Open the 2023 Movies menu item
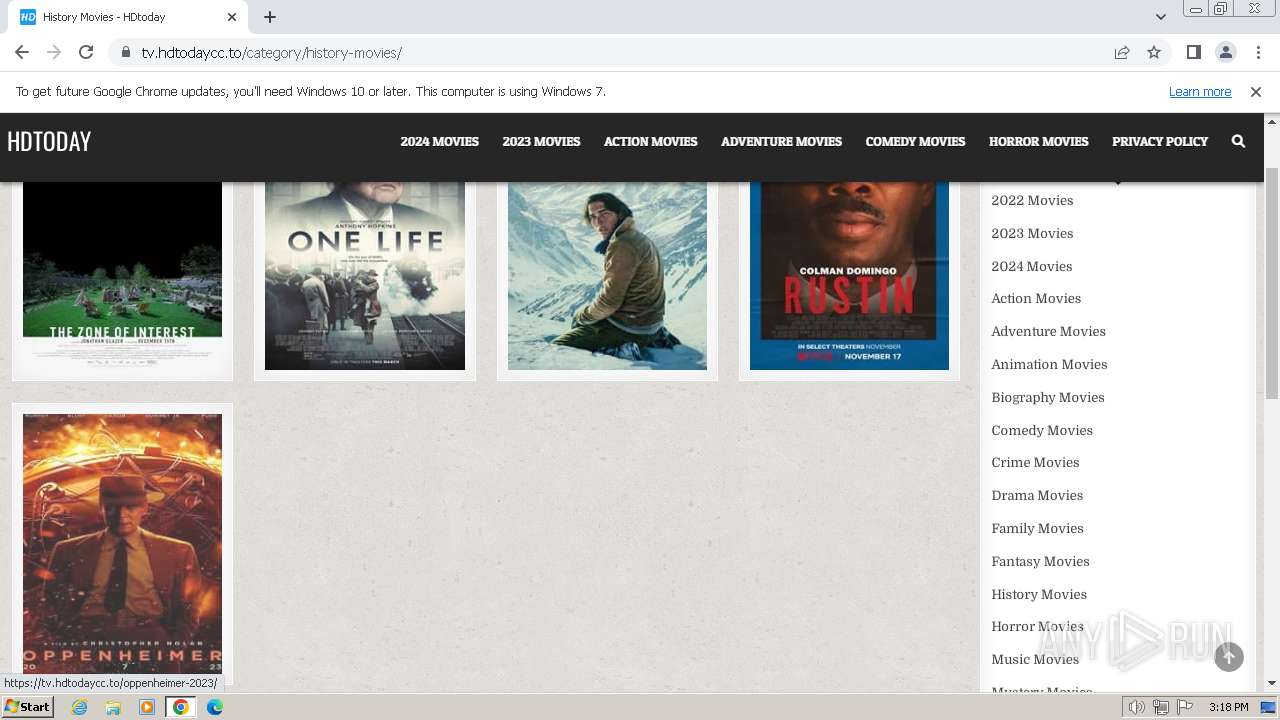The image size is (1280, 720). [x=541, y=141]
